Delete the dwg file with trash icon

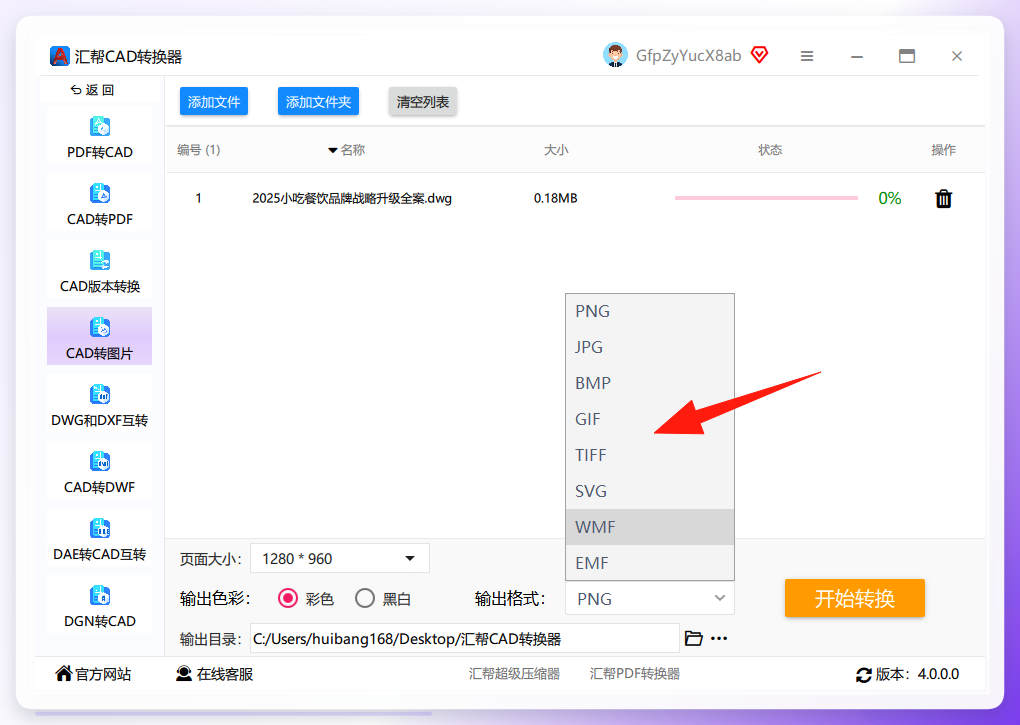[943, 198]
